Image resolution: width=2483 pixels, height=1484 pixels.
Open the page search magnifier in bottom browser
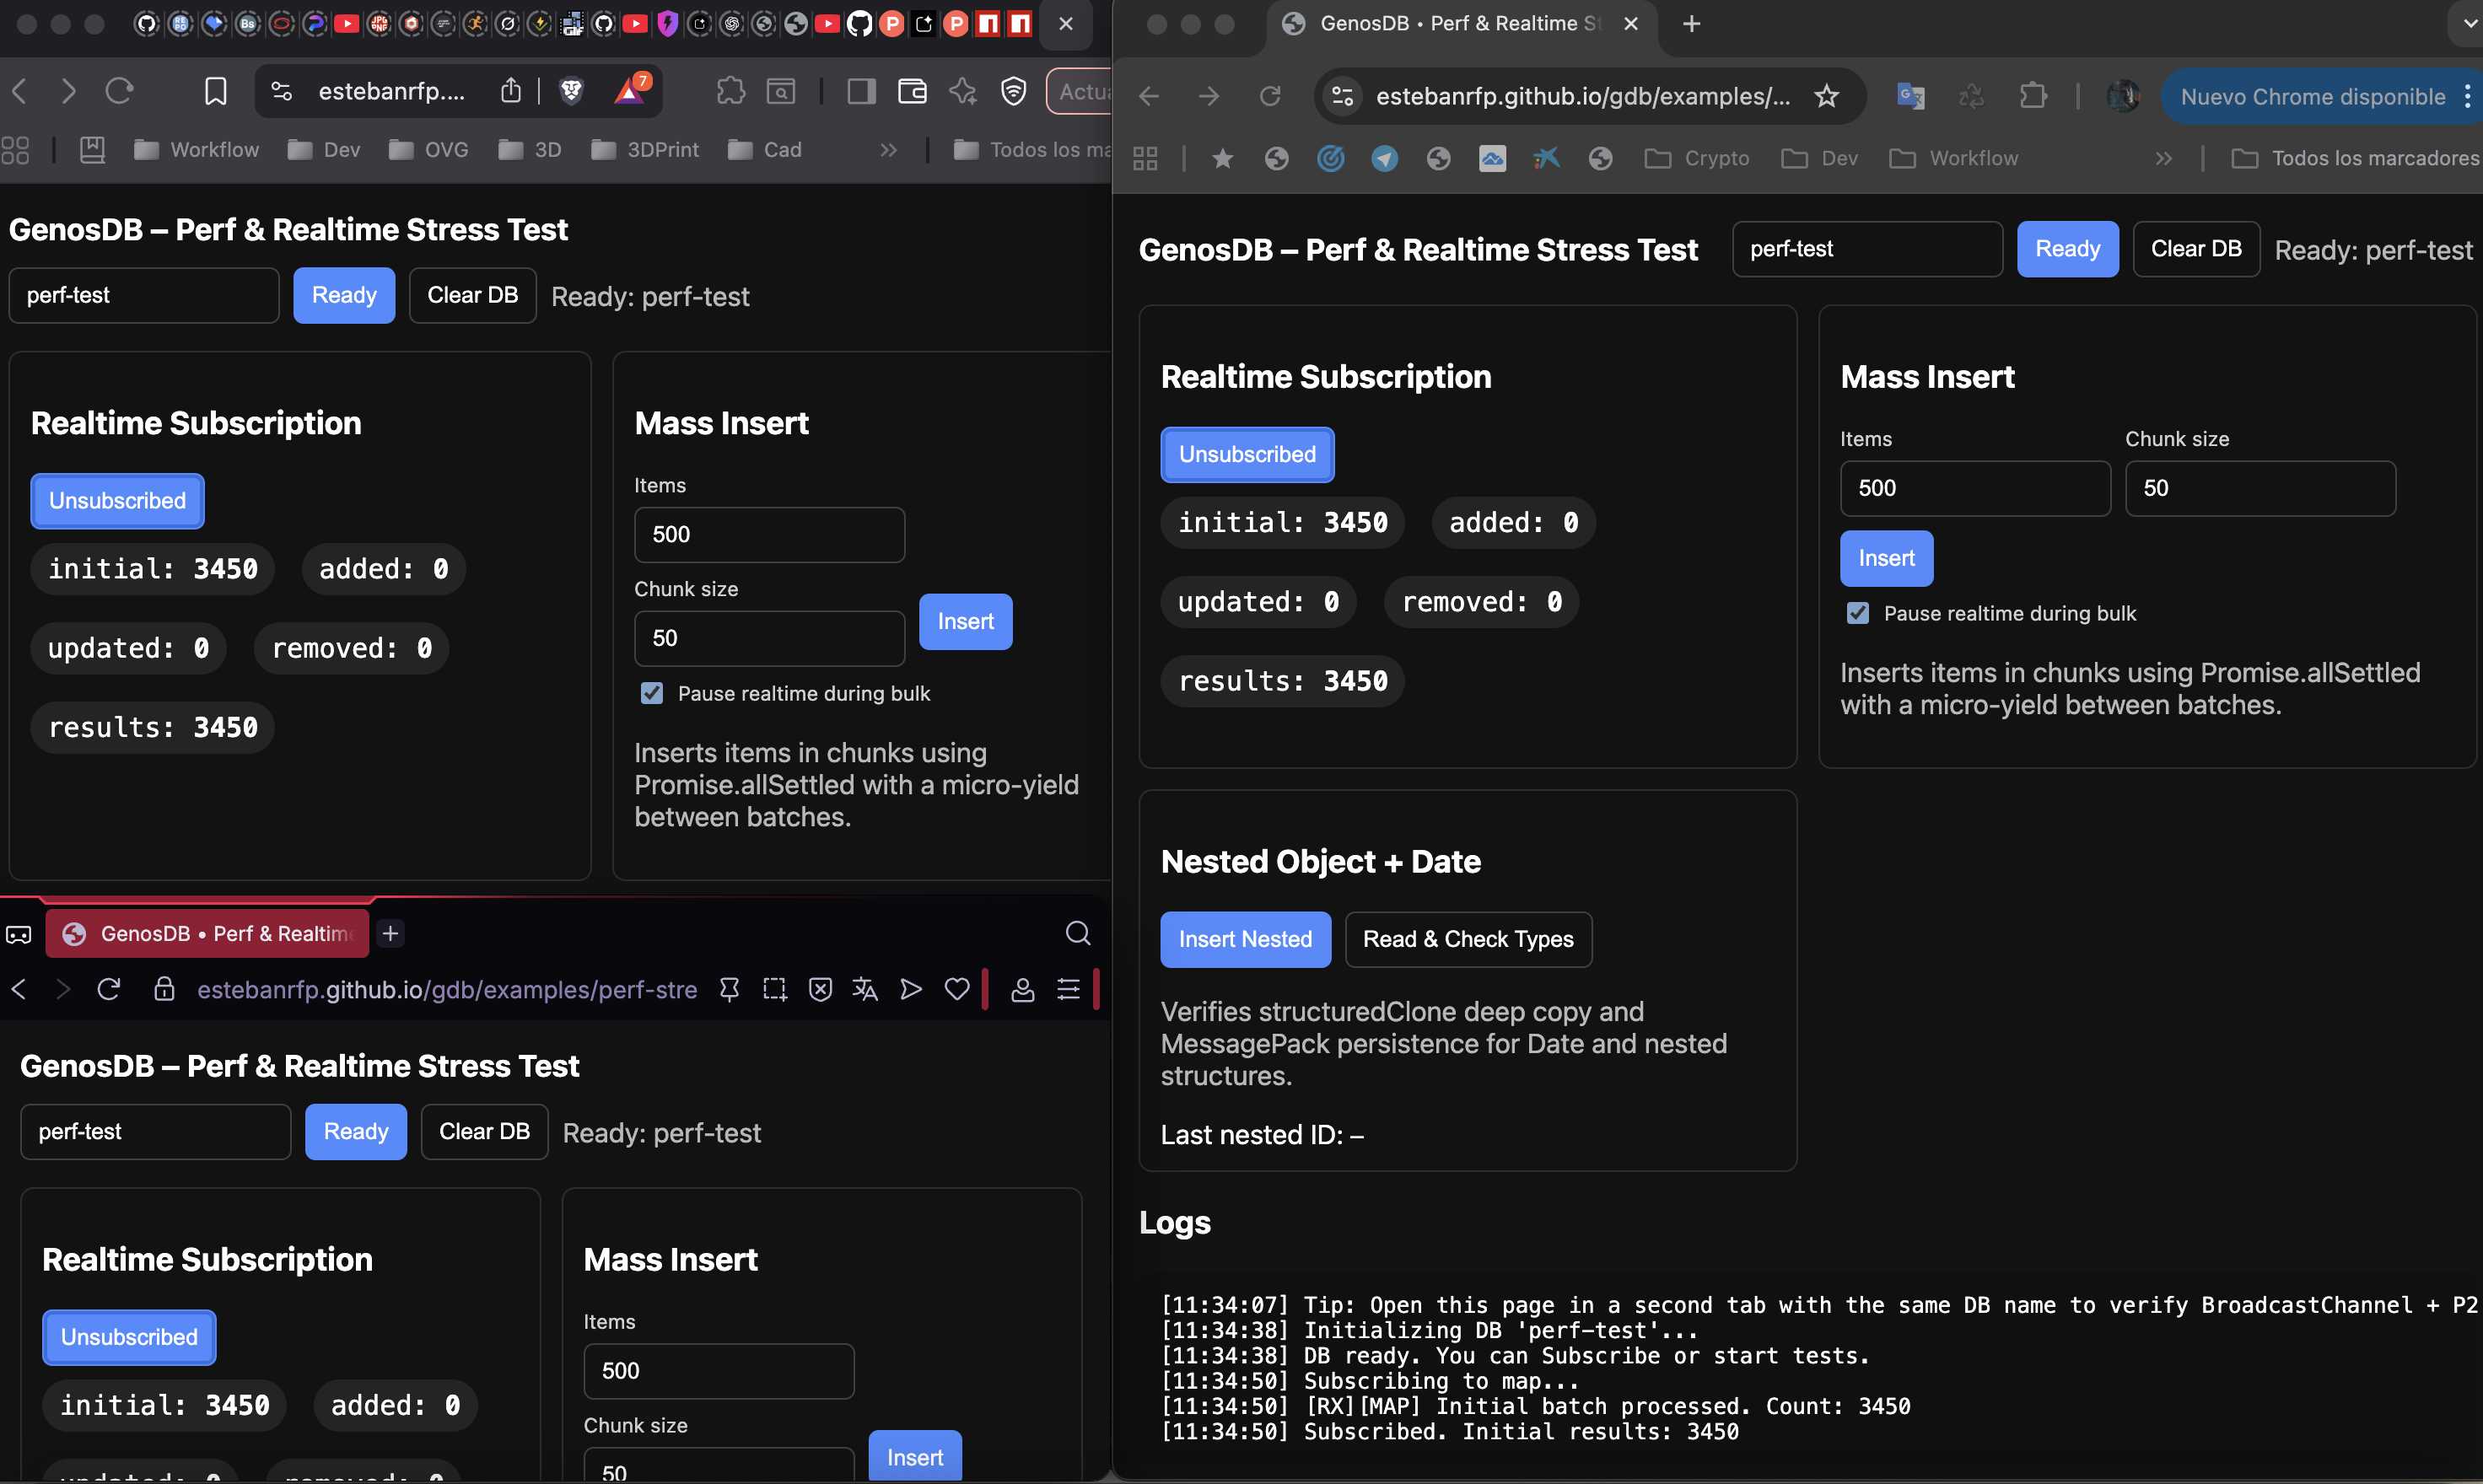1078,932
